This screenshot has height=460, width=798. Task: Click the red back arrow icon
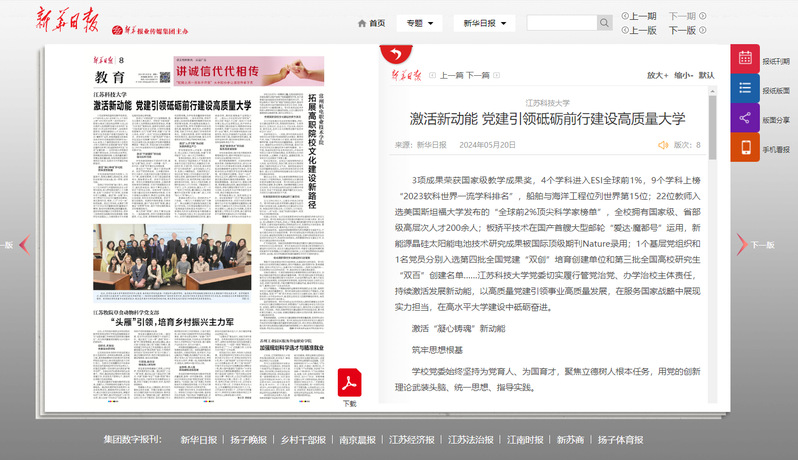tap(396, 55)
